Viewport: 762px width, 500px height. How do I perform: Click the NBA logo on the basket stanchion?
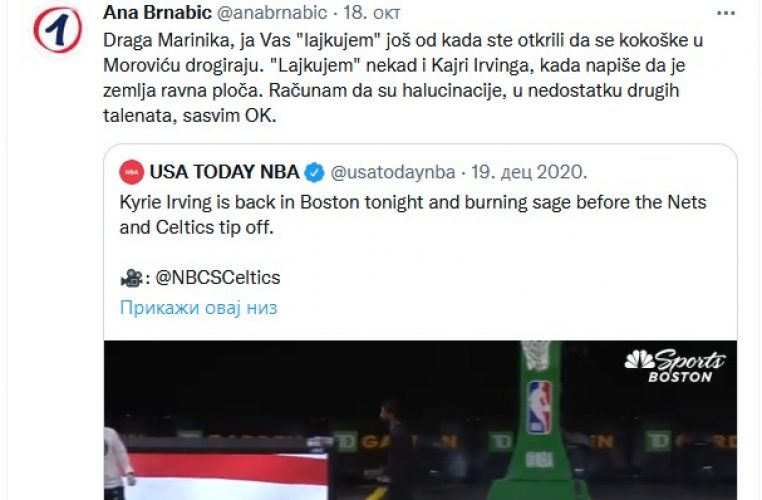pyautogui.click(x=539, y=408)
